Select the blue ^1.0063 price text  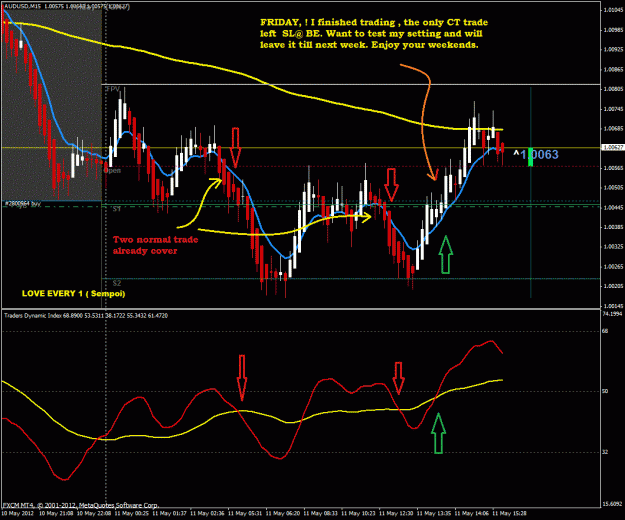pos(536,155)
